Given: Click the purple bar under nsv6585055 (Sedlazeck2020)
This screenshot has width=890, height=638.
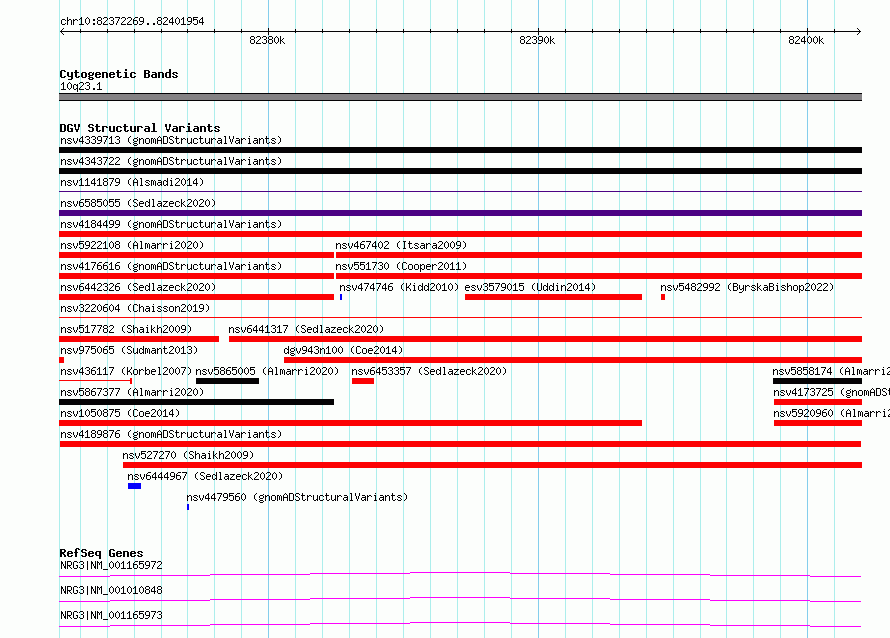Looking at the screenshot, I should click(x=460, y=213).
